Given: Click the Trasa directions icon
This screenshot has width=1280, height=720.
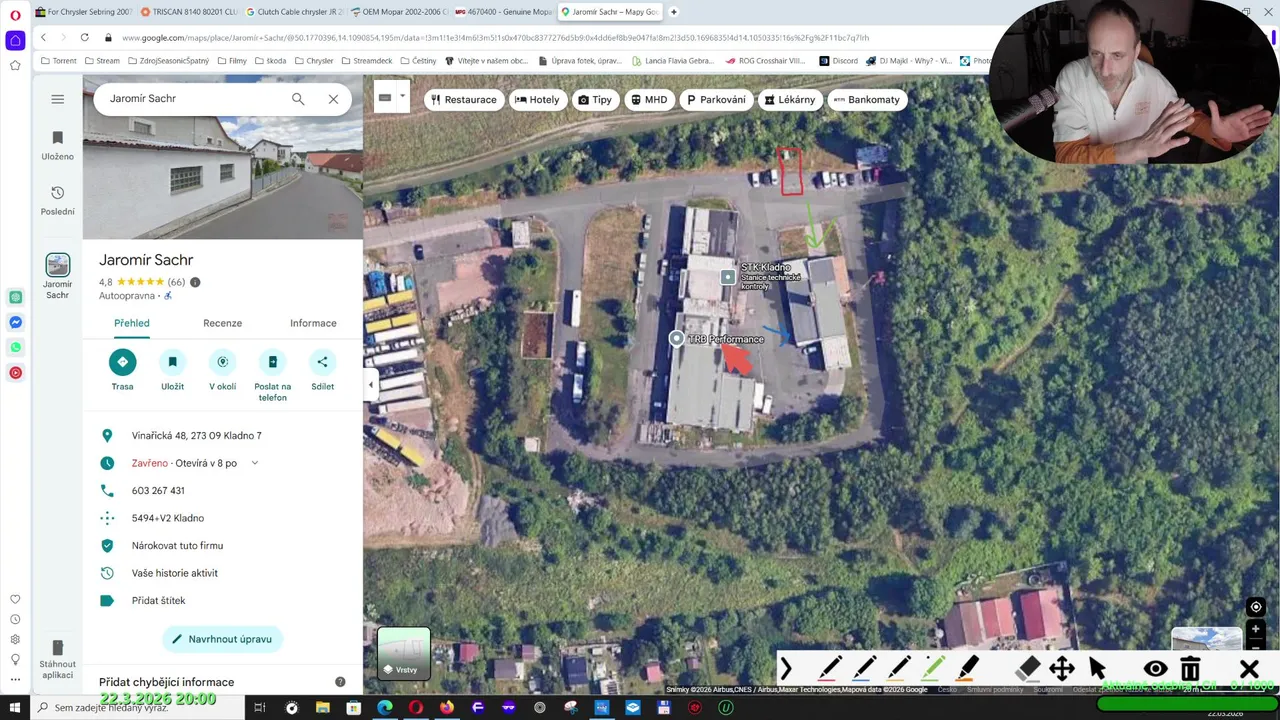Looking at the screenshot, I should tap(122, 362).
